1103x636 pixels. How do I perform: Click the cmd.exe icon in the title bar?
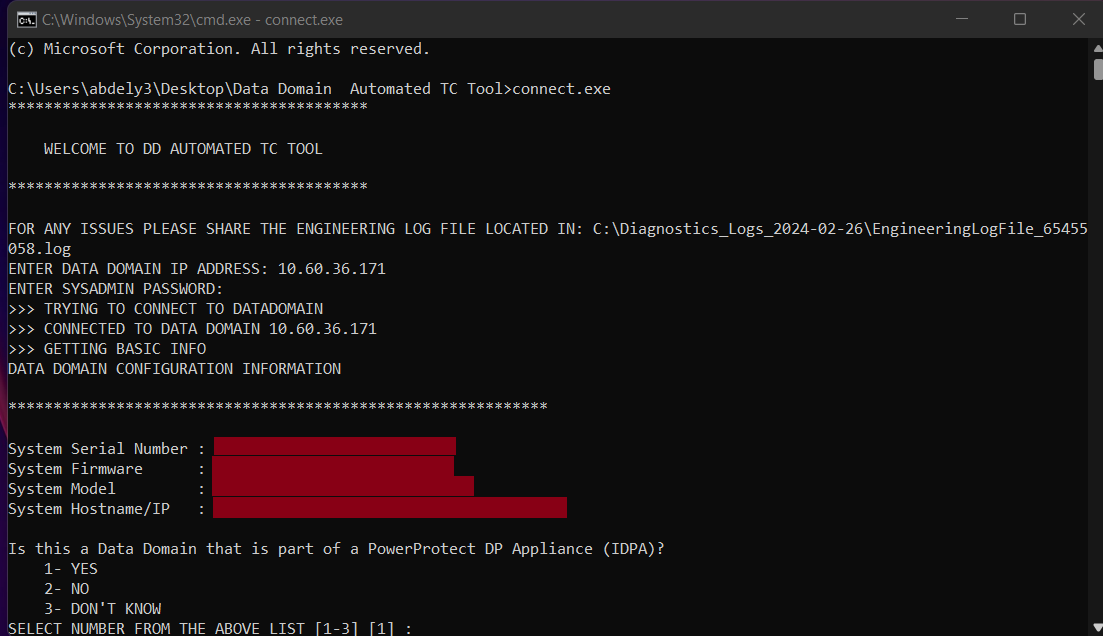25,19
